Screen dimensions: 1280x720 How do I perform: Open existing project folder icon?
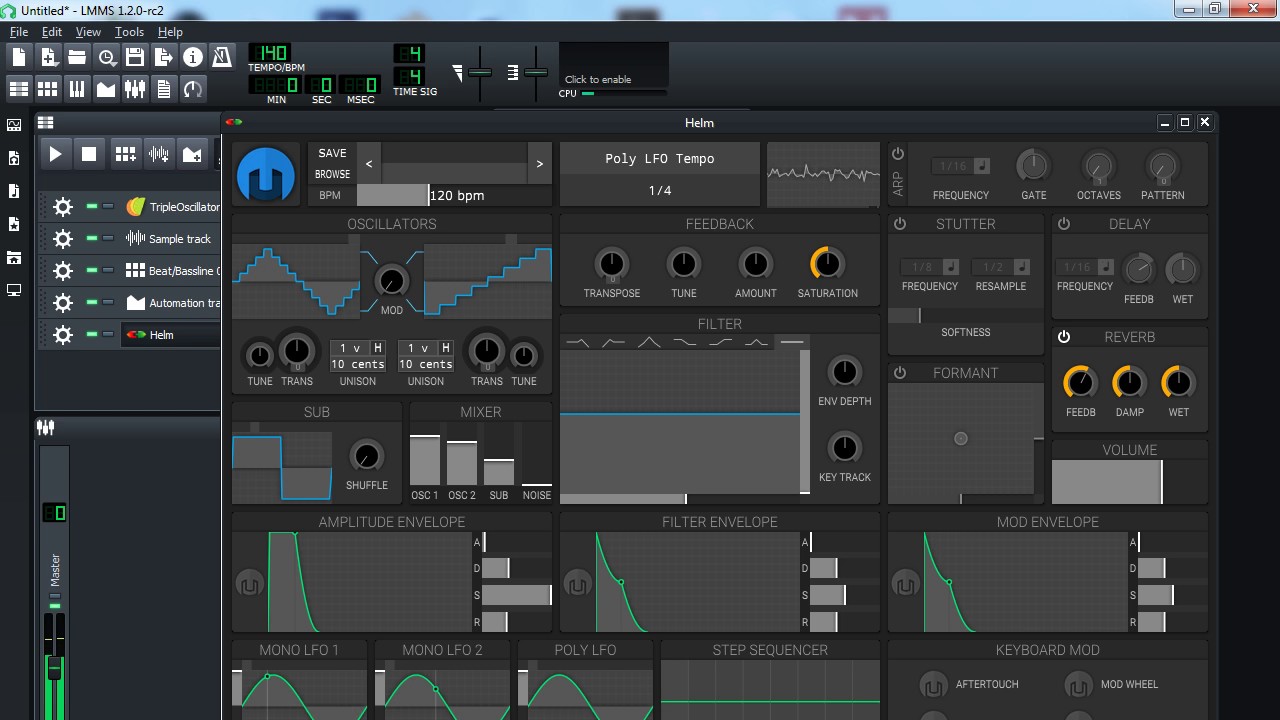click(x=77, y=57)
